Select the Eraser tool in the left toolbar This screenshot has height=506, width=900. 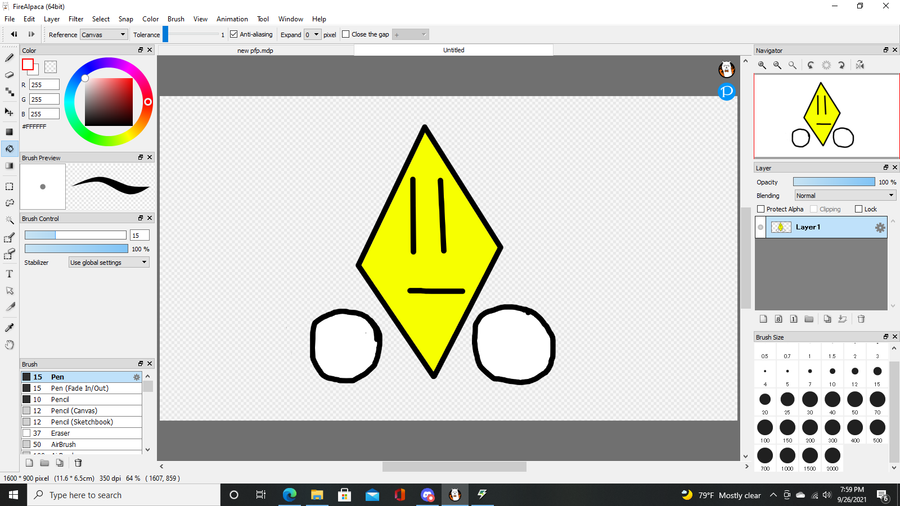(x=10, y=75)
